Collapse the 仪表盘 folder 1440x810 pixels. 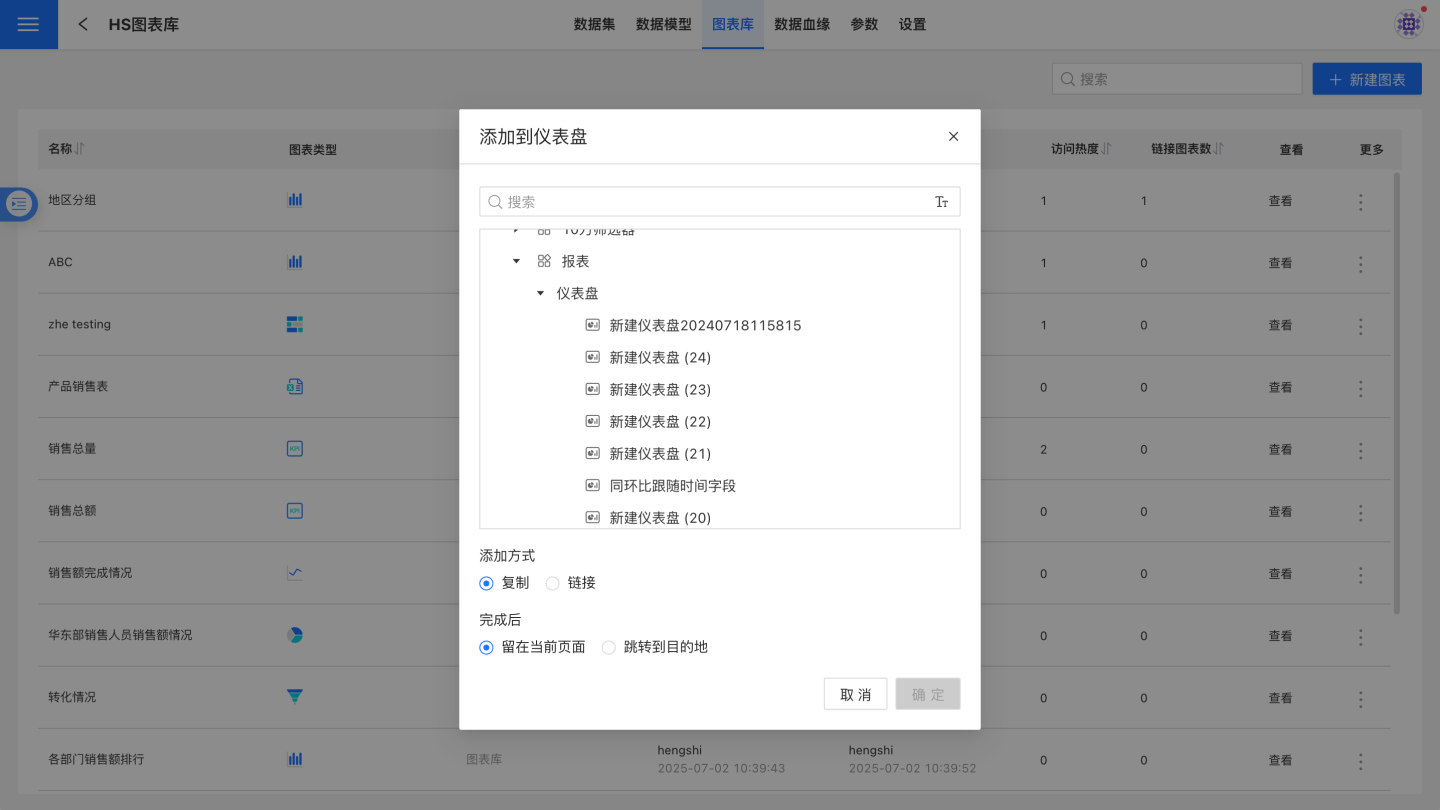pyautogui.click(x=540, y=293)
